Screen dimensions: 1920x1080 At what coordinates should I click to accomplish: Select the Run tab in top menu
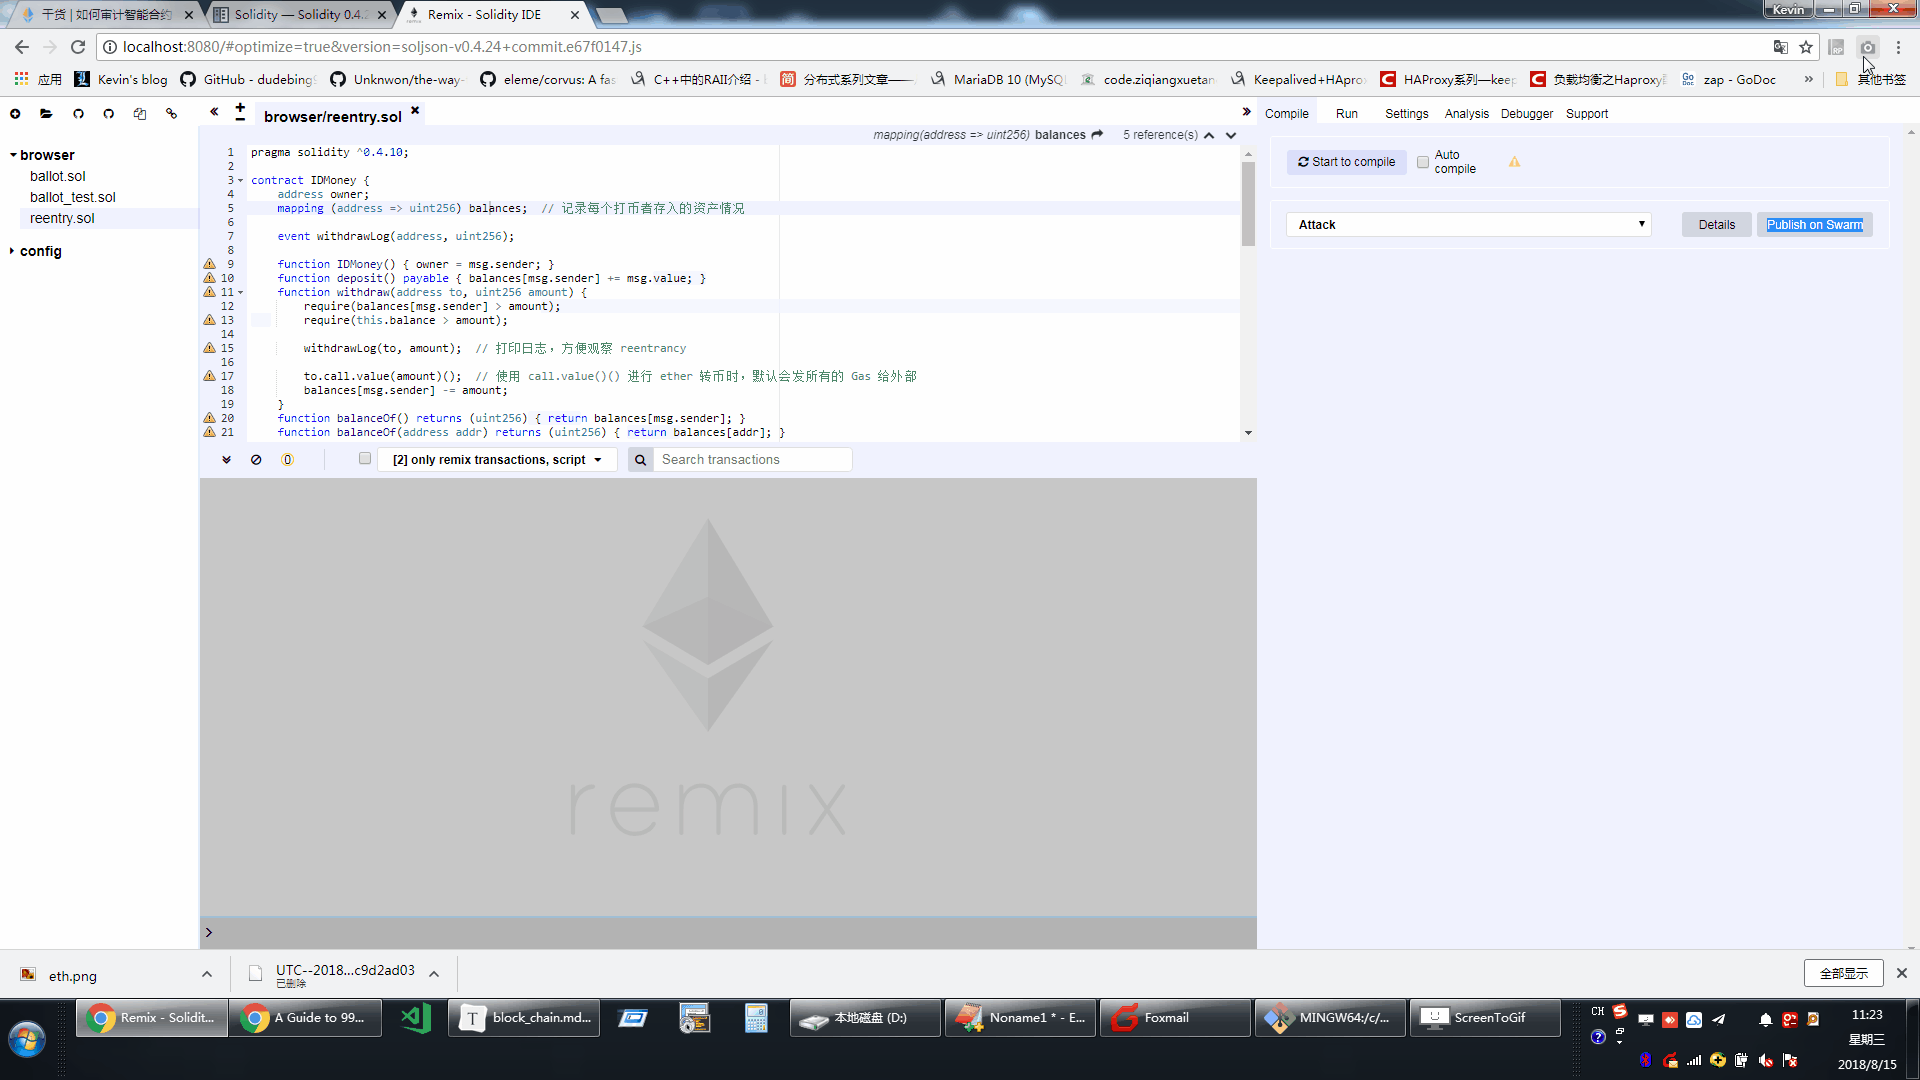pos(1346,113)
